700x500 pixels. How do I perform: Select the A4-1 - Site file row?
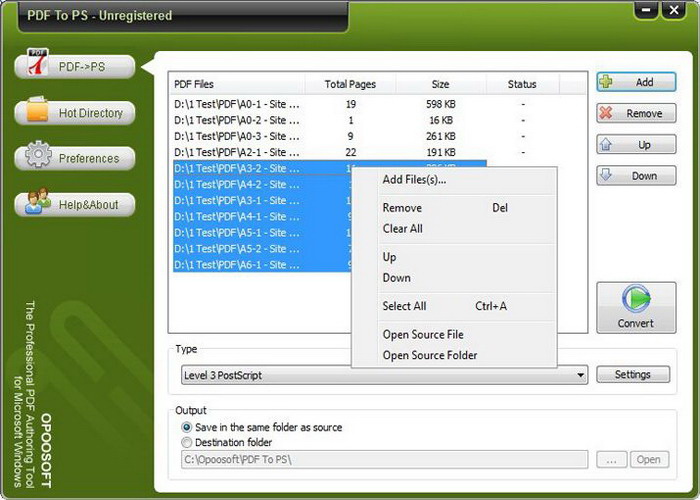point(262,217)
